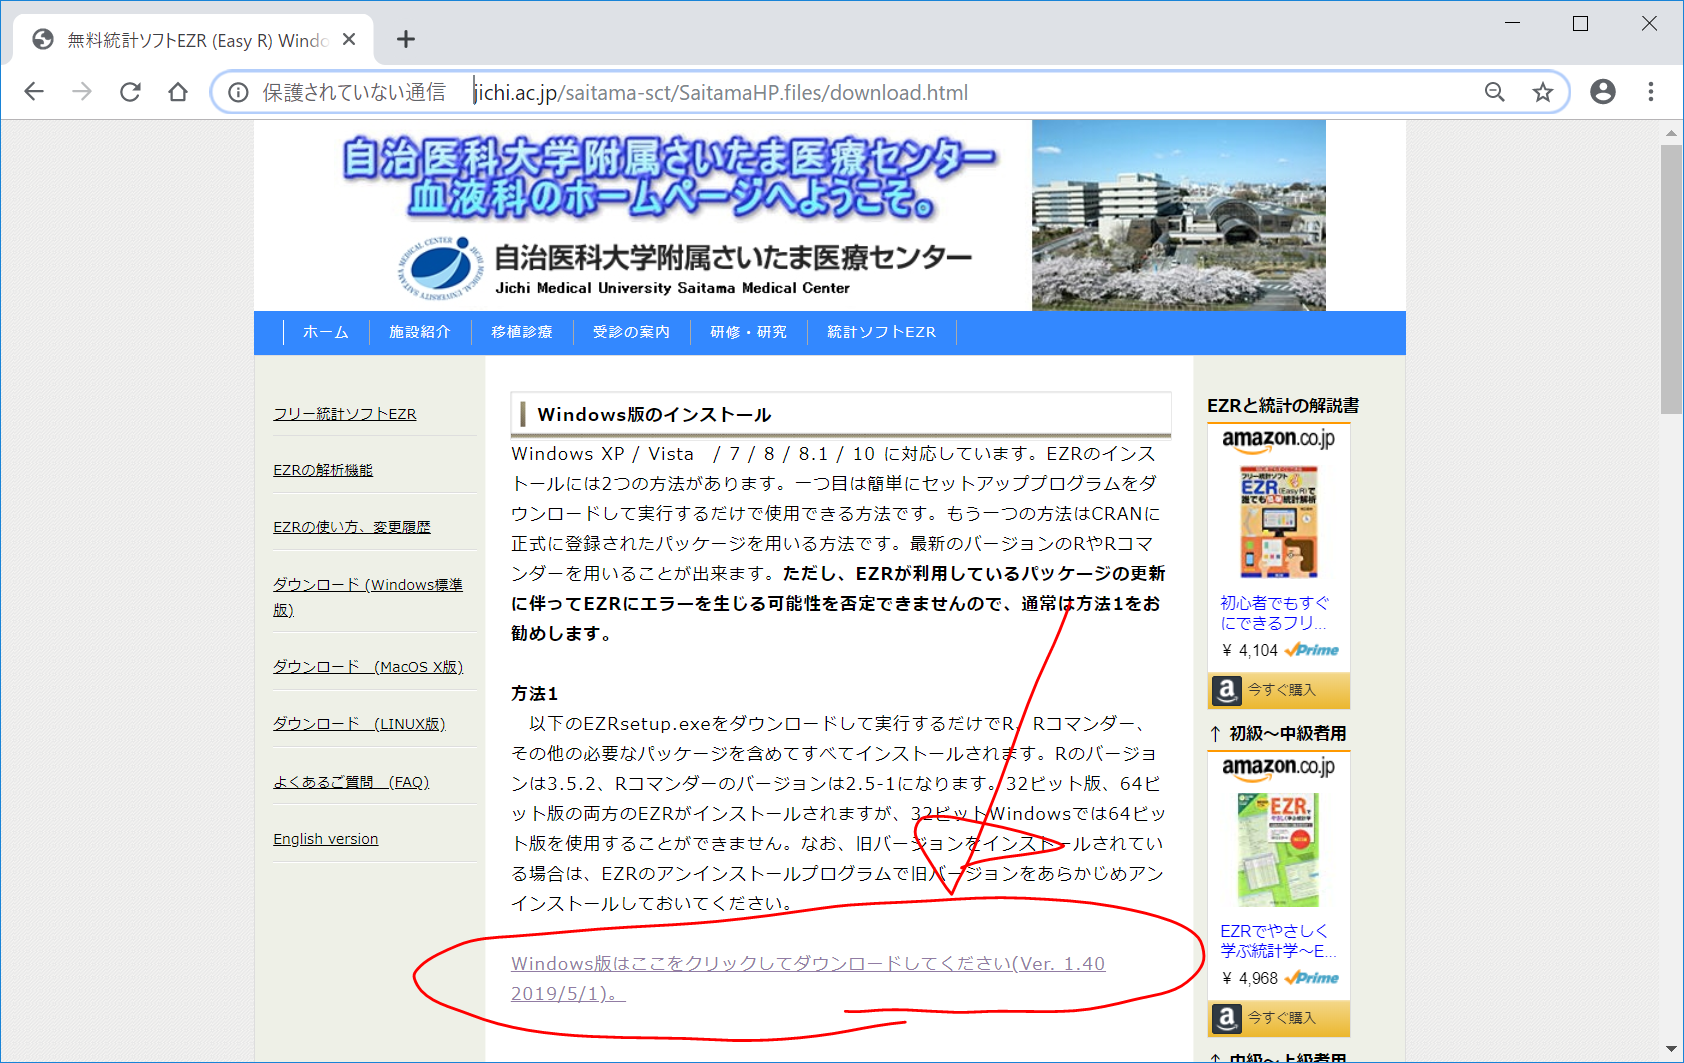Image resolution: width=1684 pixels, height=1063 pixels.
Task: Open the ダウンロード (LINUX版) sidebar link
Action: click(359, 724)
